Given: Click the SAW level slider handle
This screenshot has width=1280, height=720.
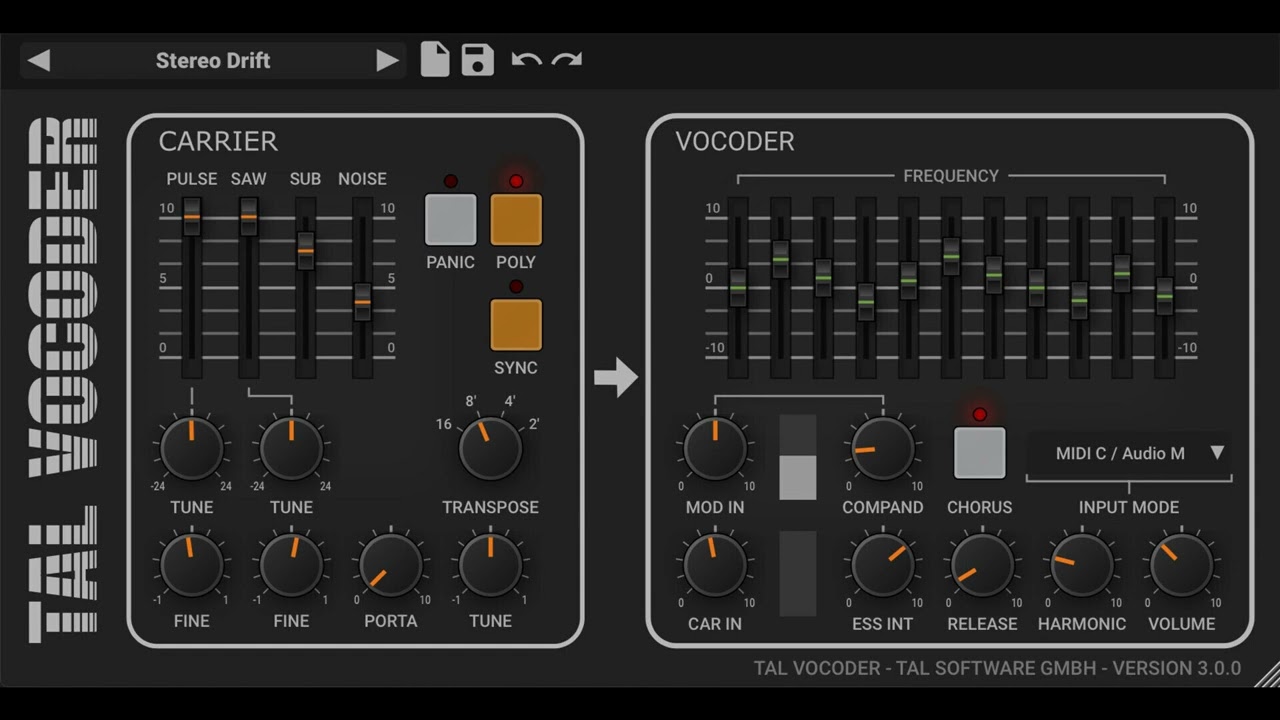Looking at the screenshot, I should pos(249,217).
